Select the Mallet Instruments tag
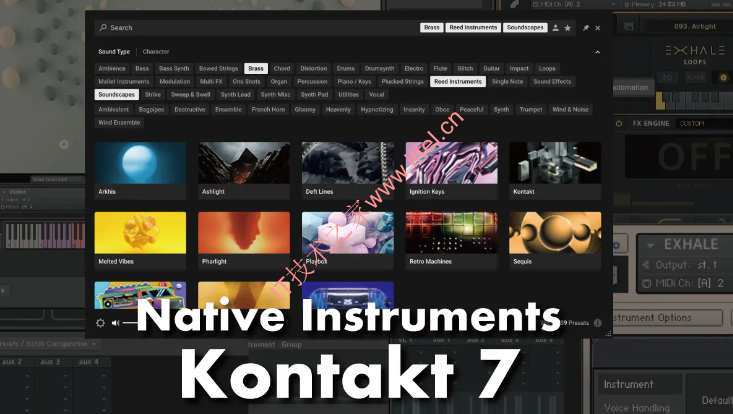Viewport: 733px width, 414px height. [x=123, y=81]
